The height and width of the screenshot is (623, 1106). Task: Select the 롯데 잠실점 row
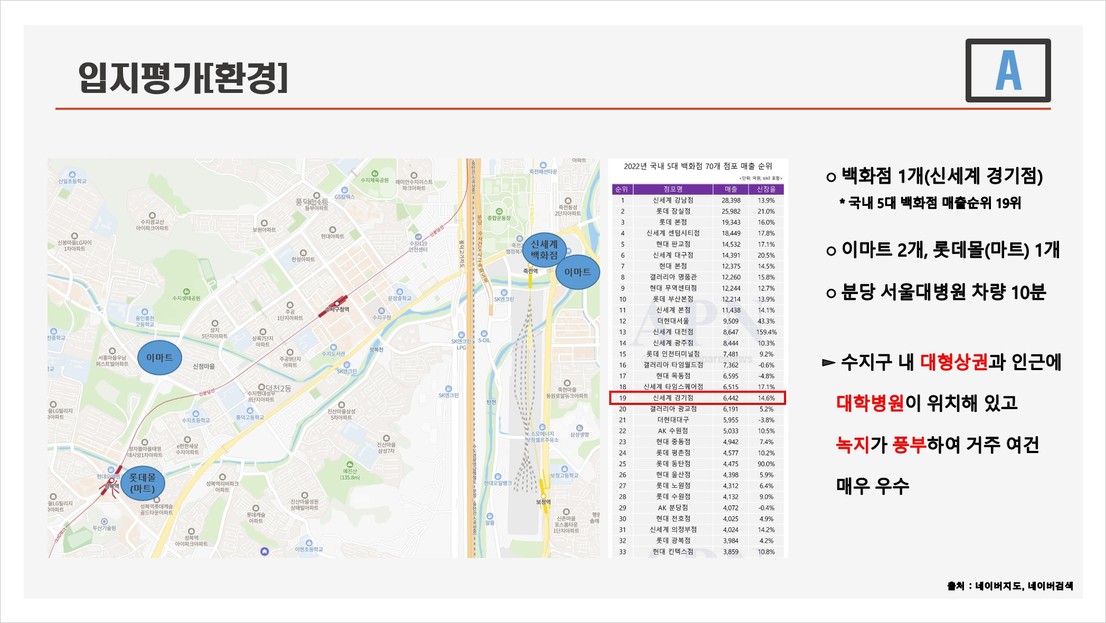click(698, 211)
